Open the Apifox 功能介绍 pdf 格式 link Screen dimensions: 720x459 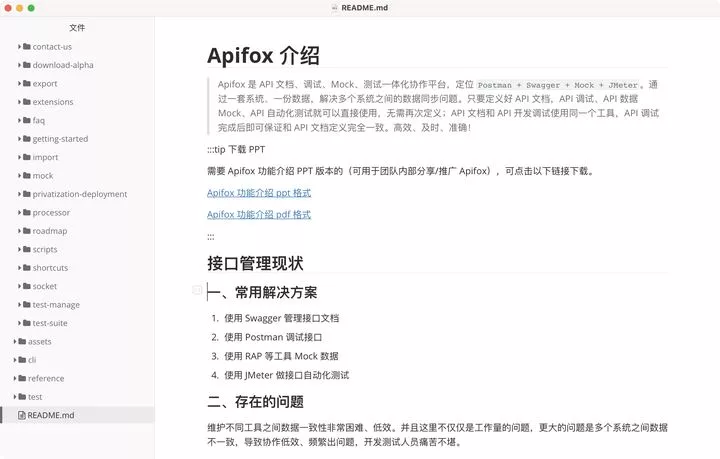(x=259, y=215)
